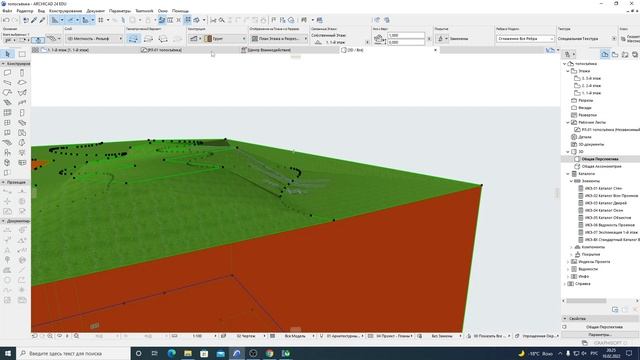The image size is (640, 360).
Task: Activate the Inject Parameters syringe icon
Action: coord(42,20)
